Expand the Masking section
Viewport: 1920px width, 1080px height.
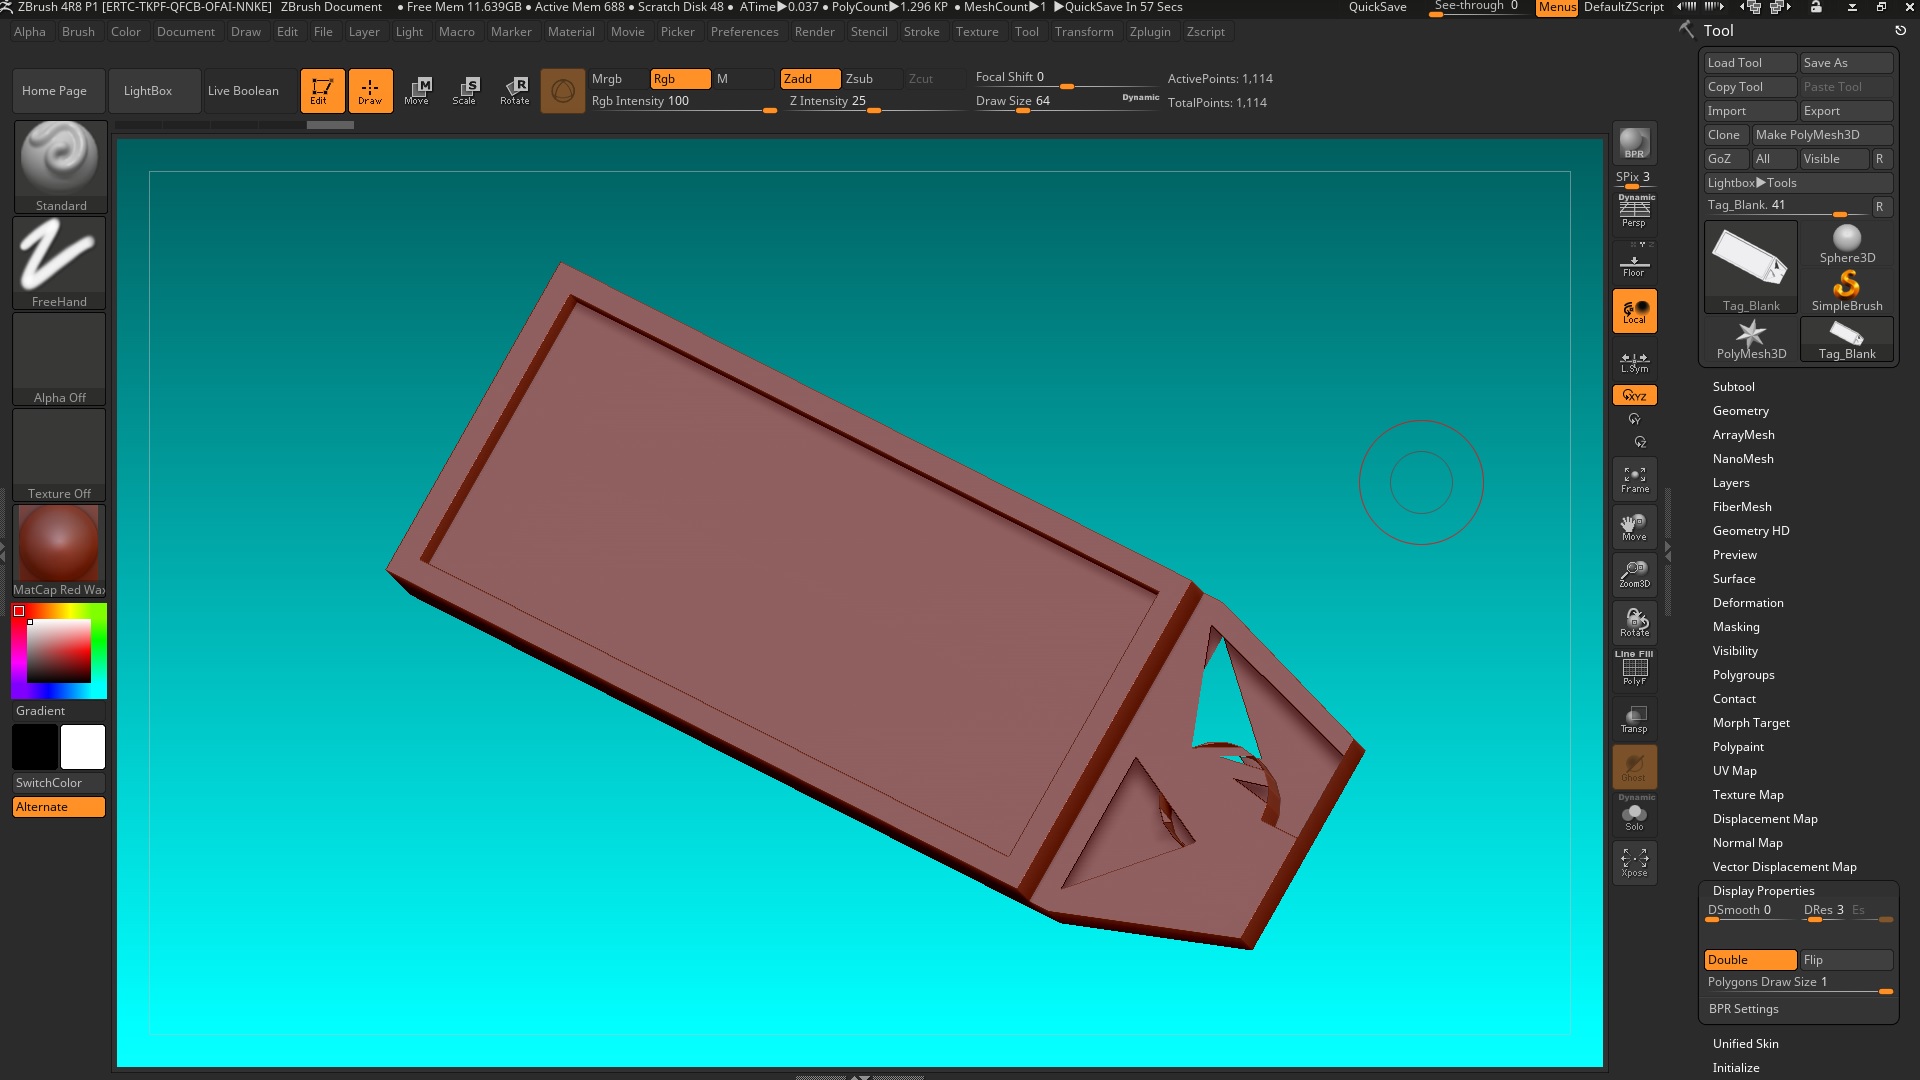pos(1736,627)
